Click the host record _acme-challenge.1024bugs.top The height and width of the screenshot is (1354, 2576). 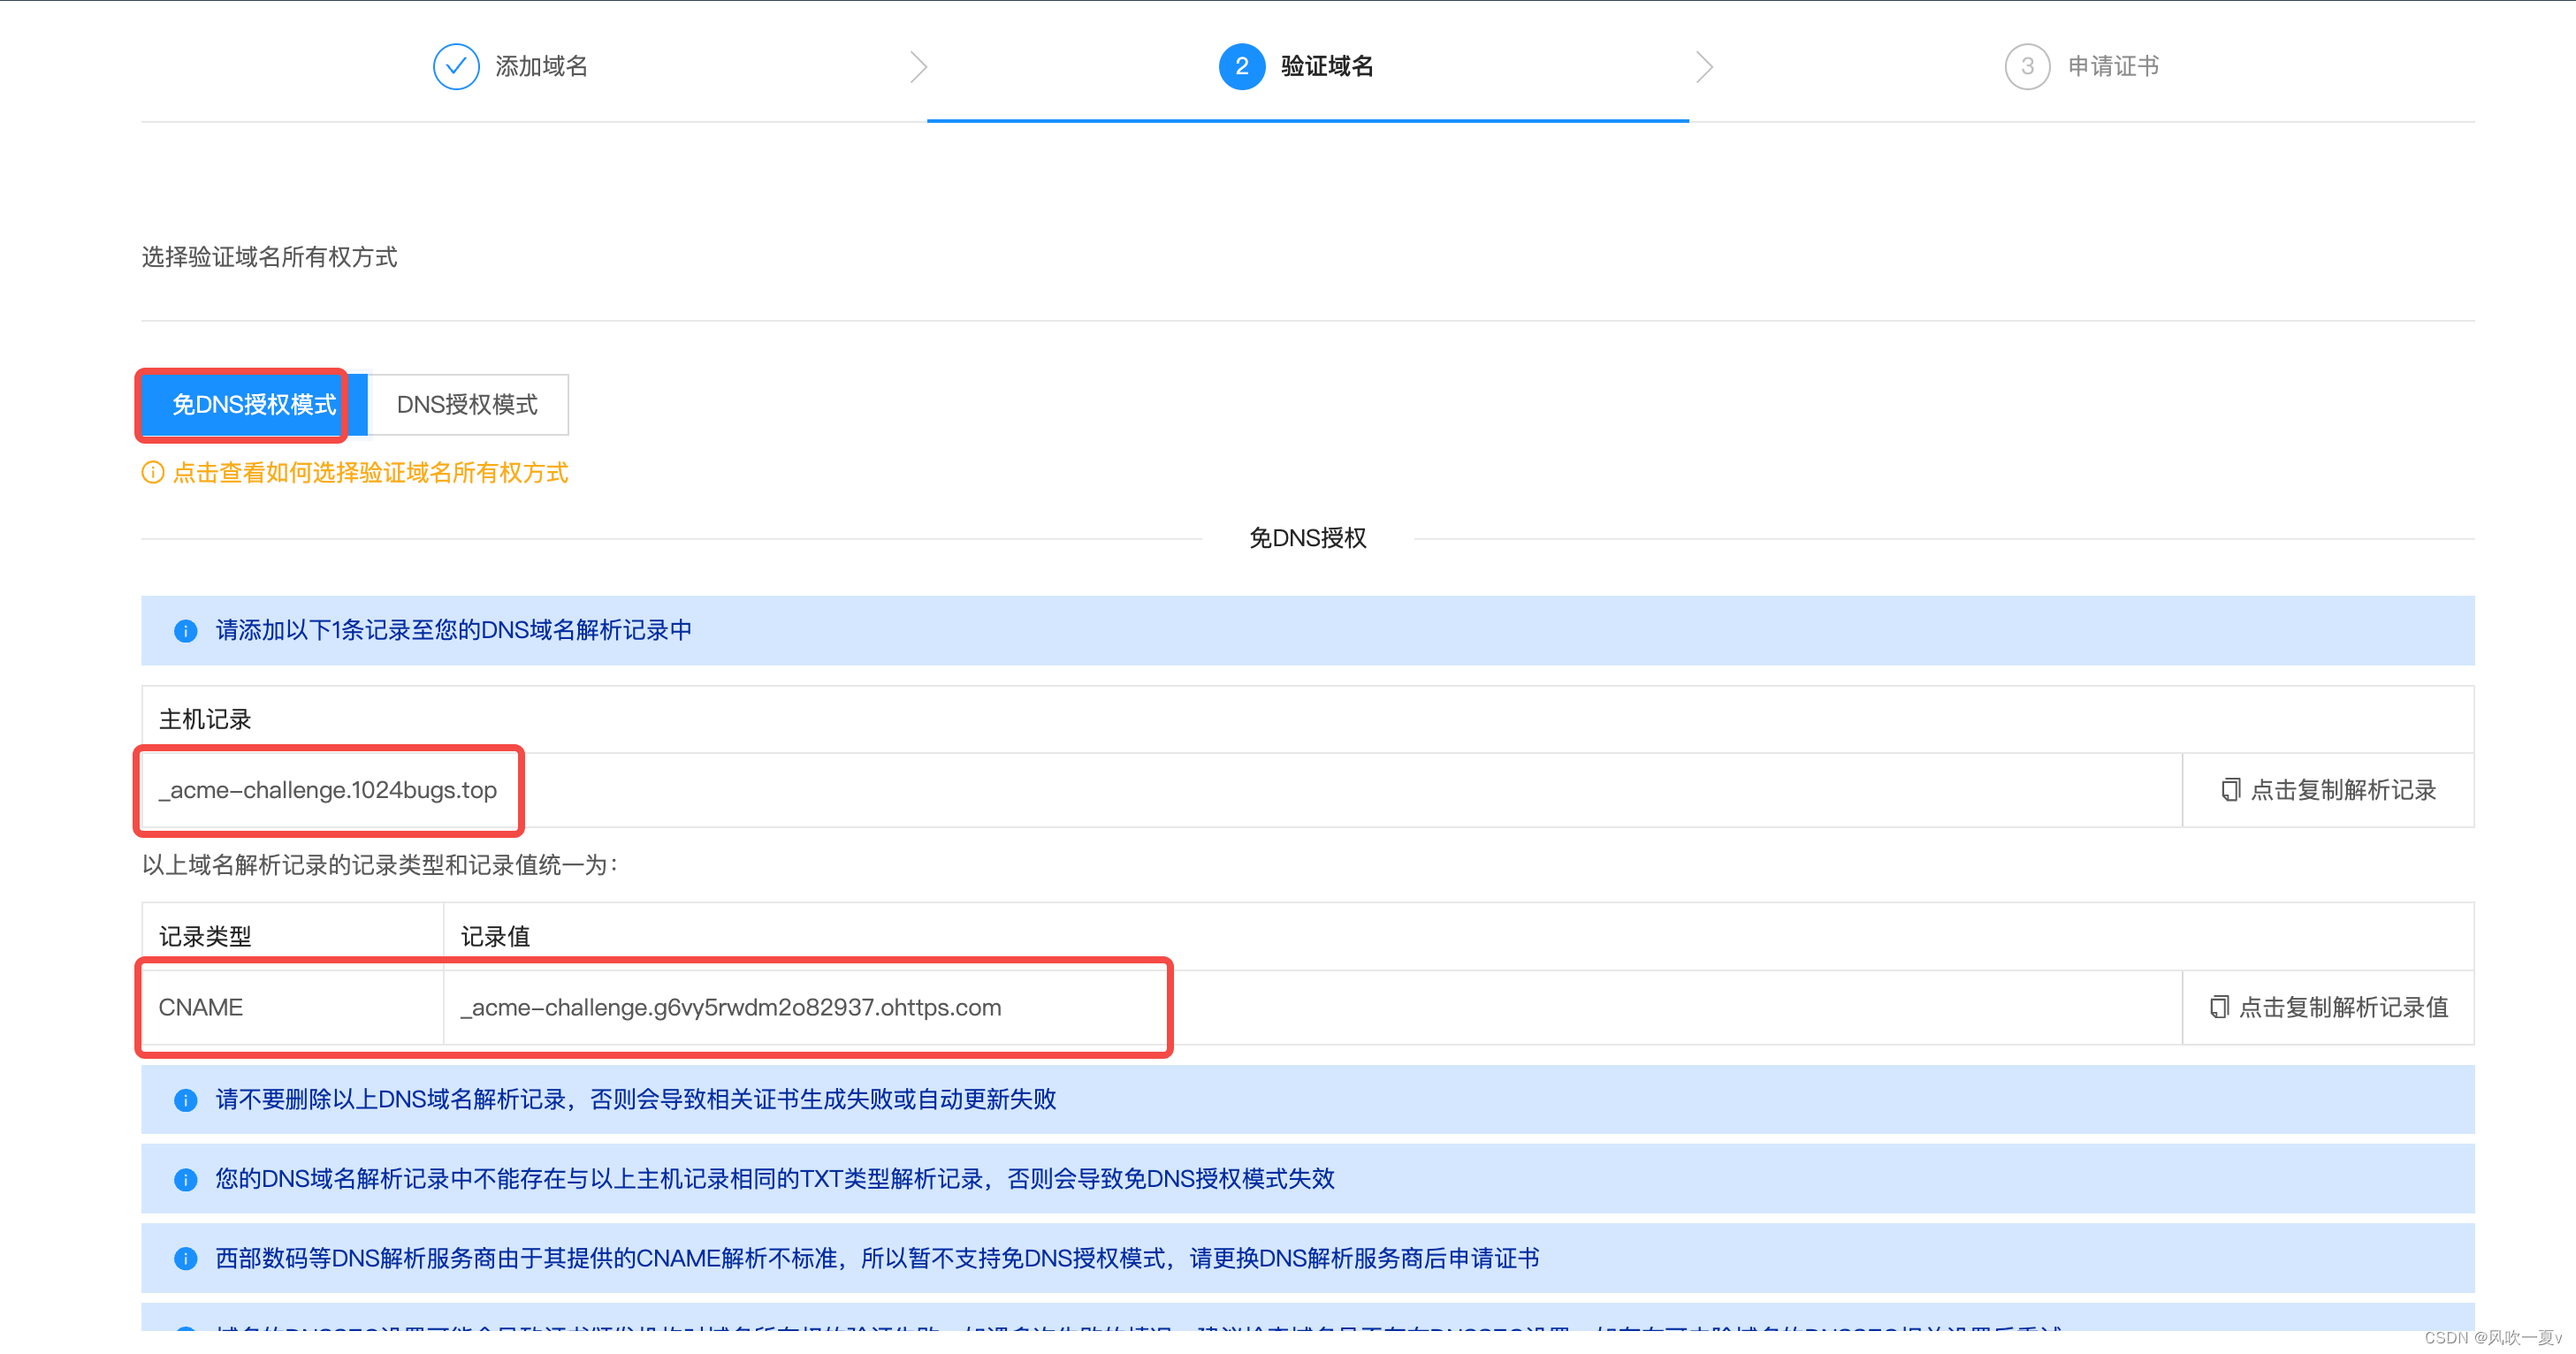328,789
